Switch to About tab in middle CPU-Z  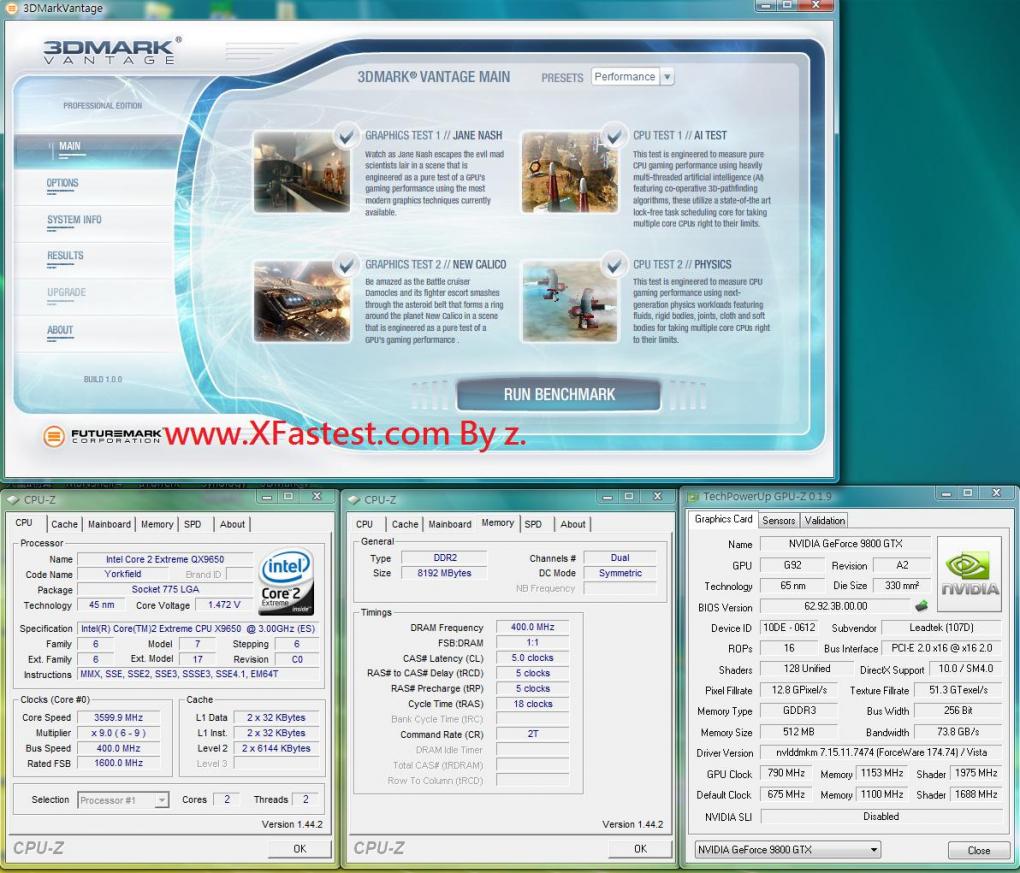tap(572, 524)
